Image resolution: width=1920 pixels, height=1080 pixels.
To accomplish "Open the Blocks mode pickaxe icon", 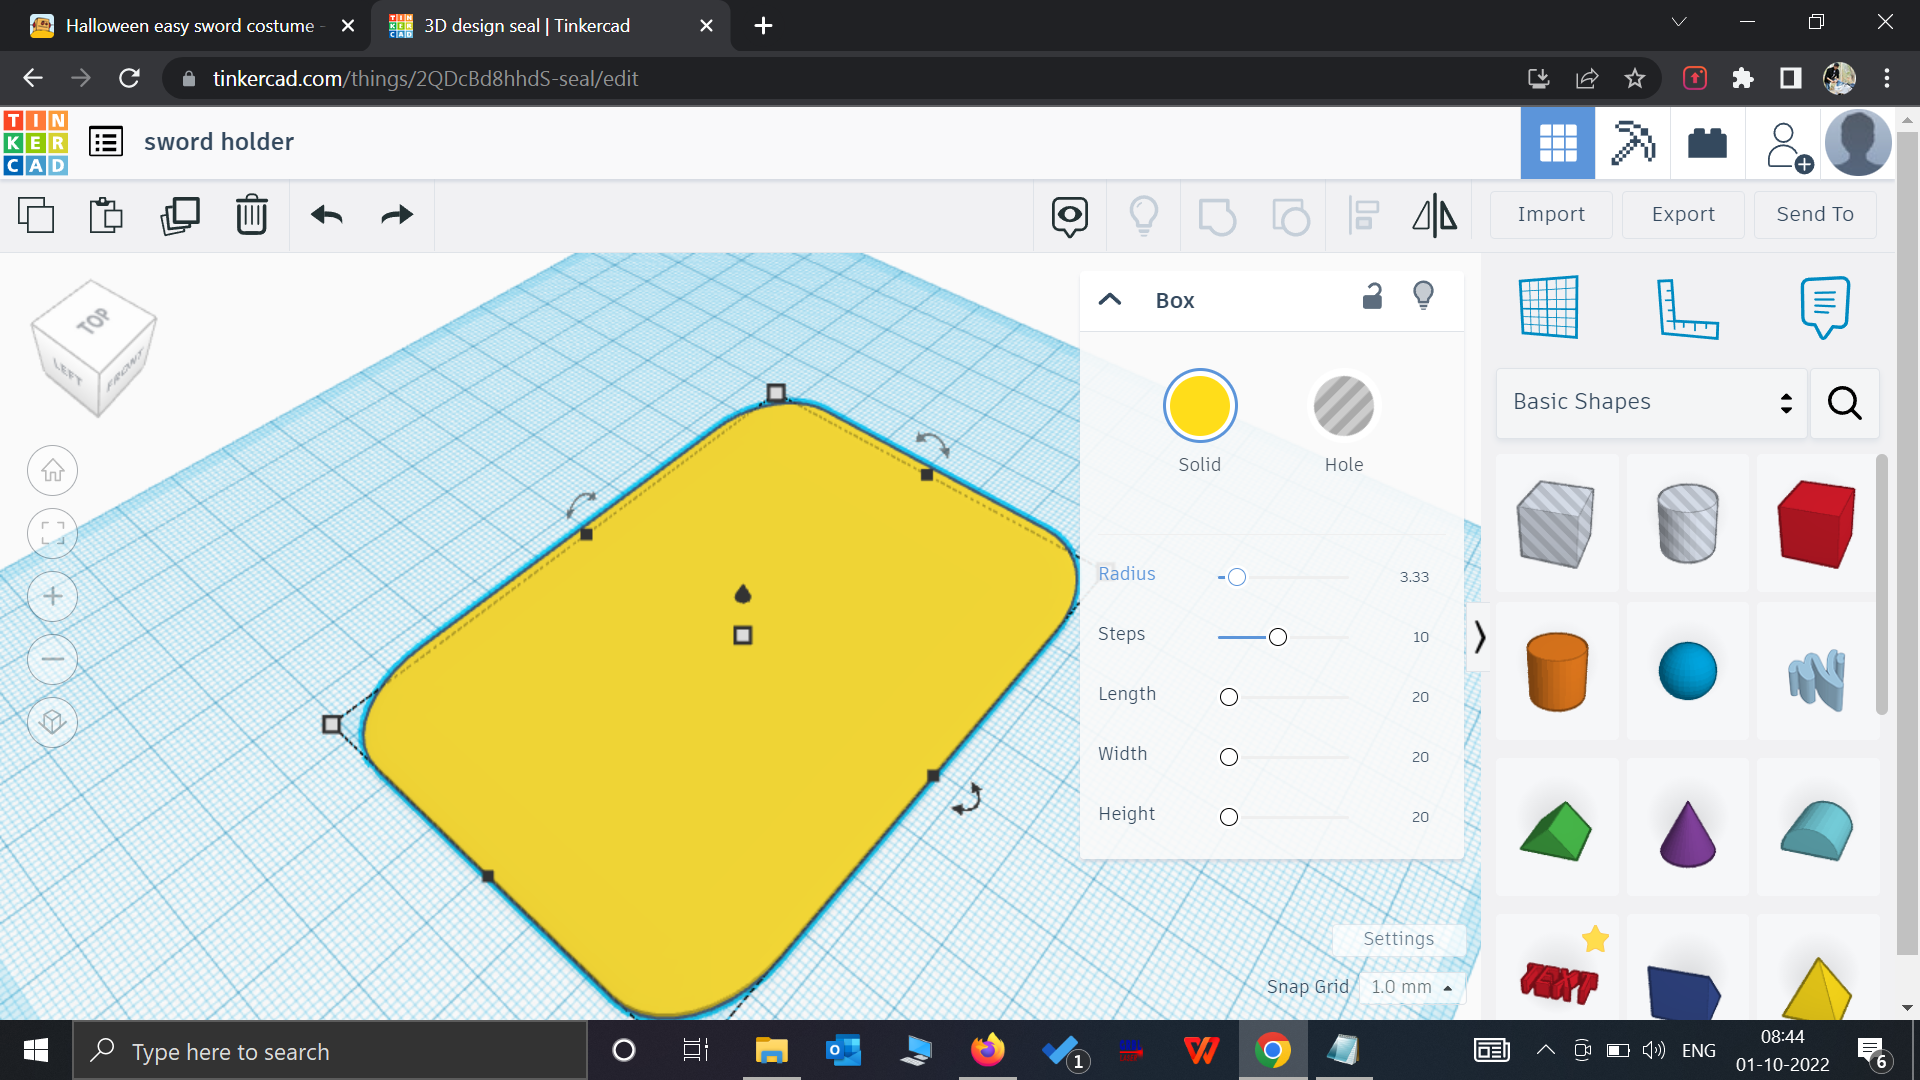I will click(1632, 143).
